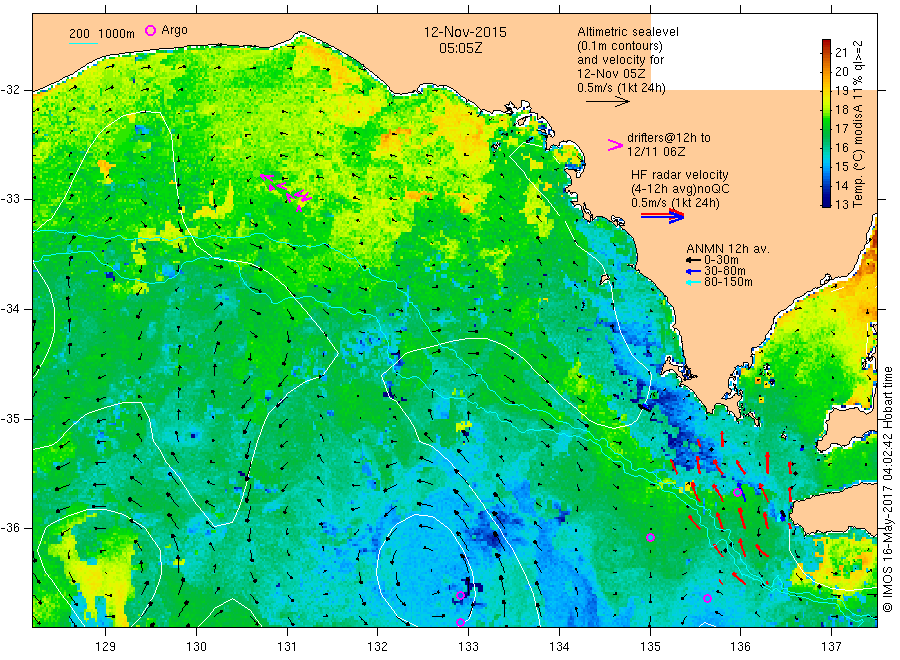Click the 137 longitude axis label
900x660 pixels.
click(x=831, y=647)
